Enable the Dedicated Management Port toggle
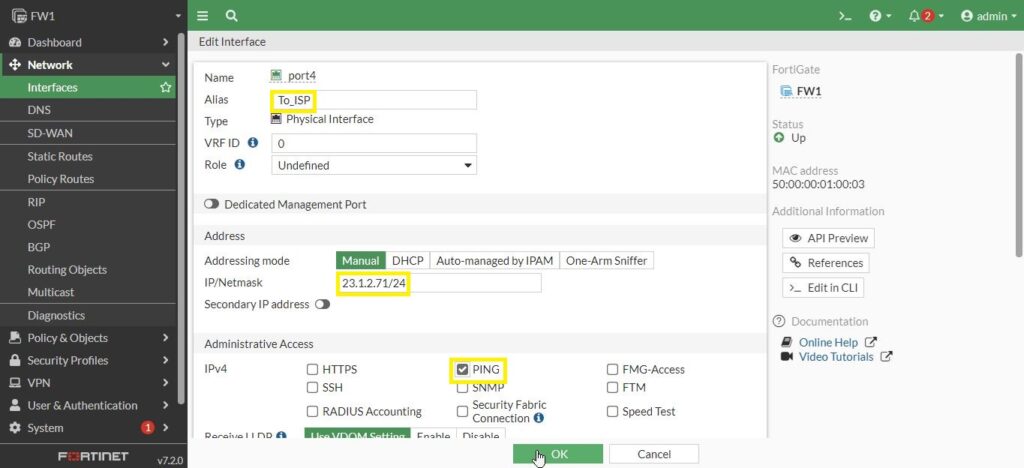Viewport: 1024px width, 468px height. [x=211, y=204]
